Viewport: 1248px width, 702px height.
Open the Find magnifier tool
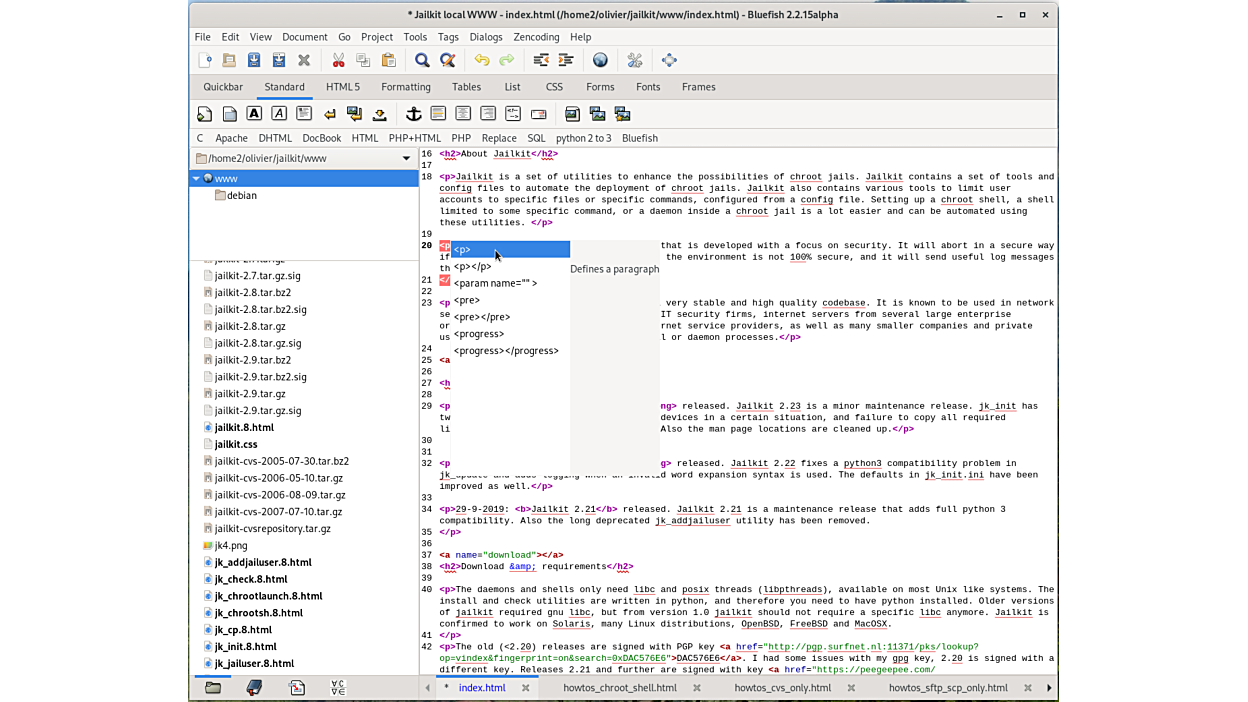[x=422, y=60]
